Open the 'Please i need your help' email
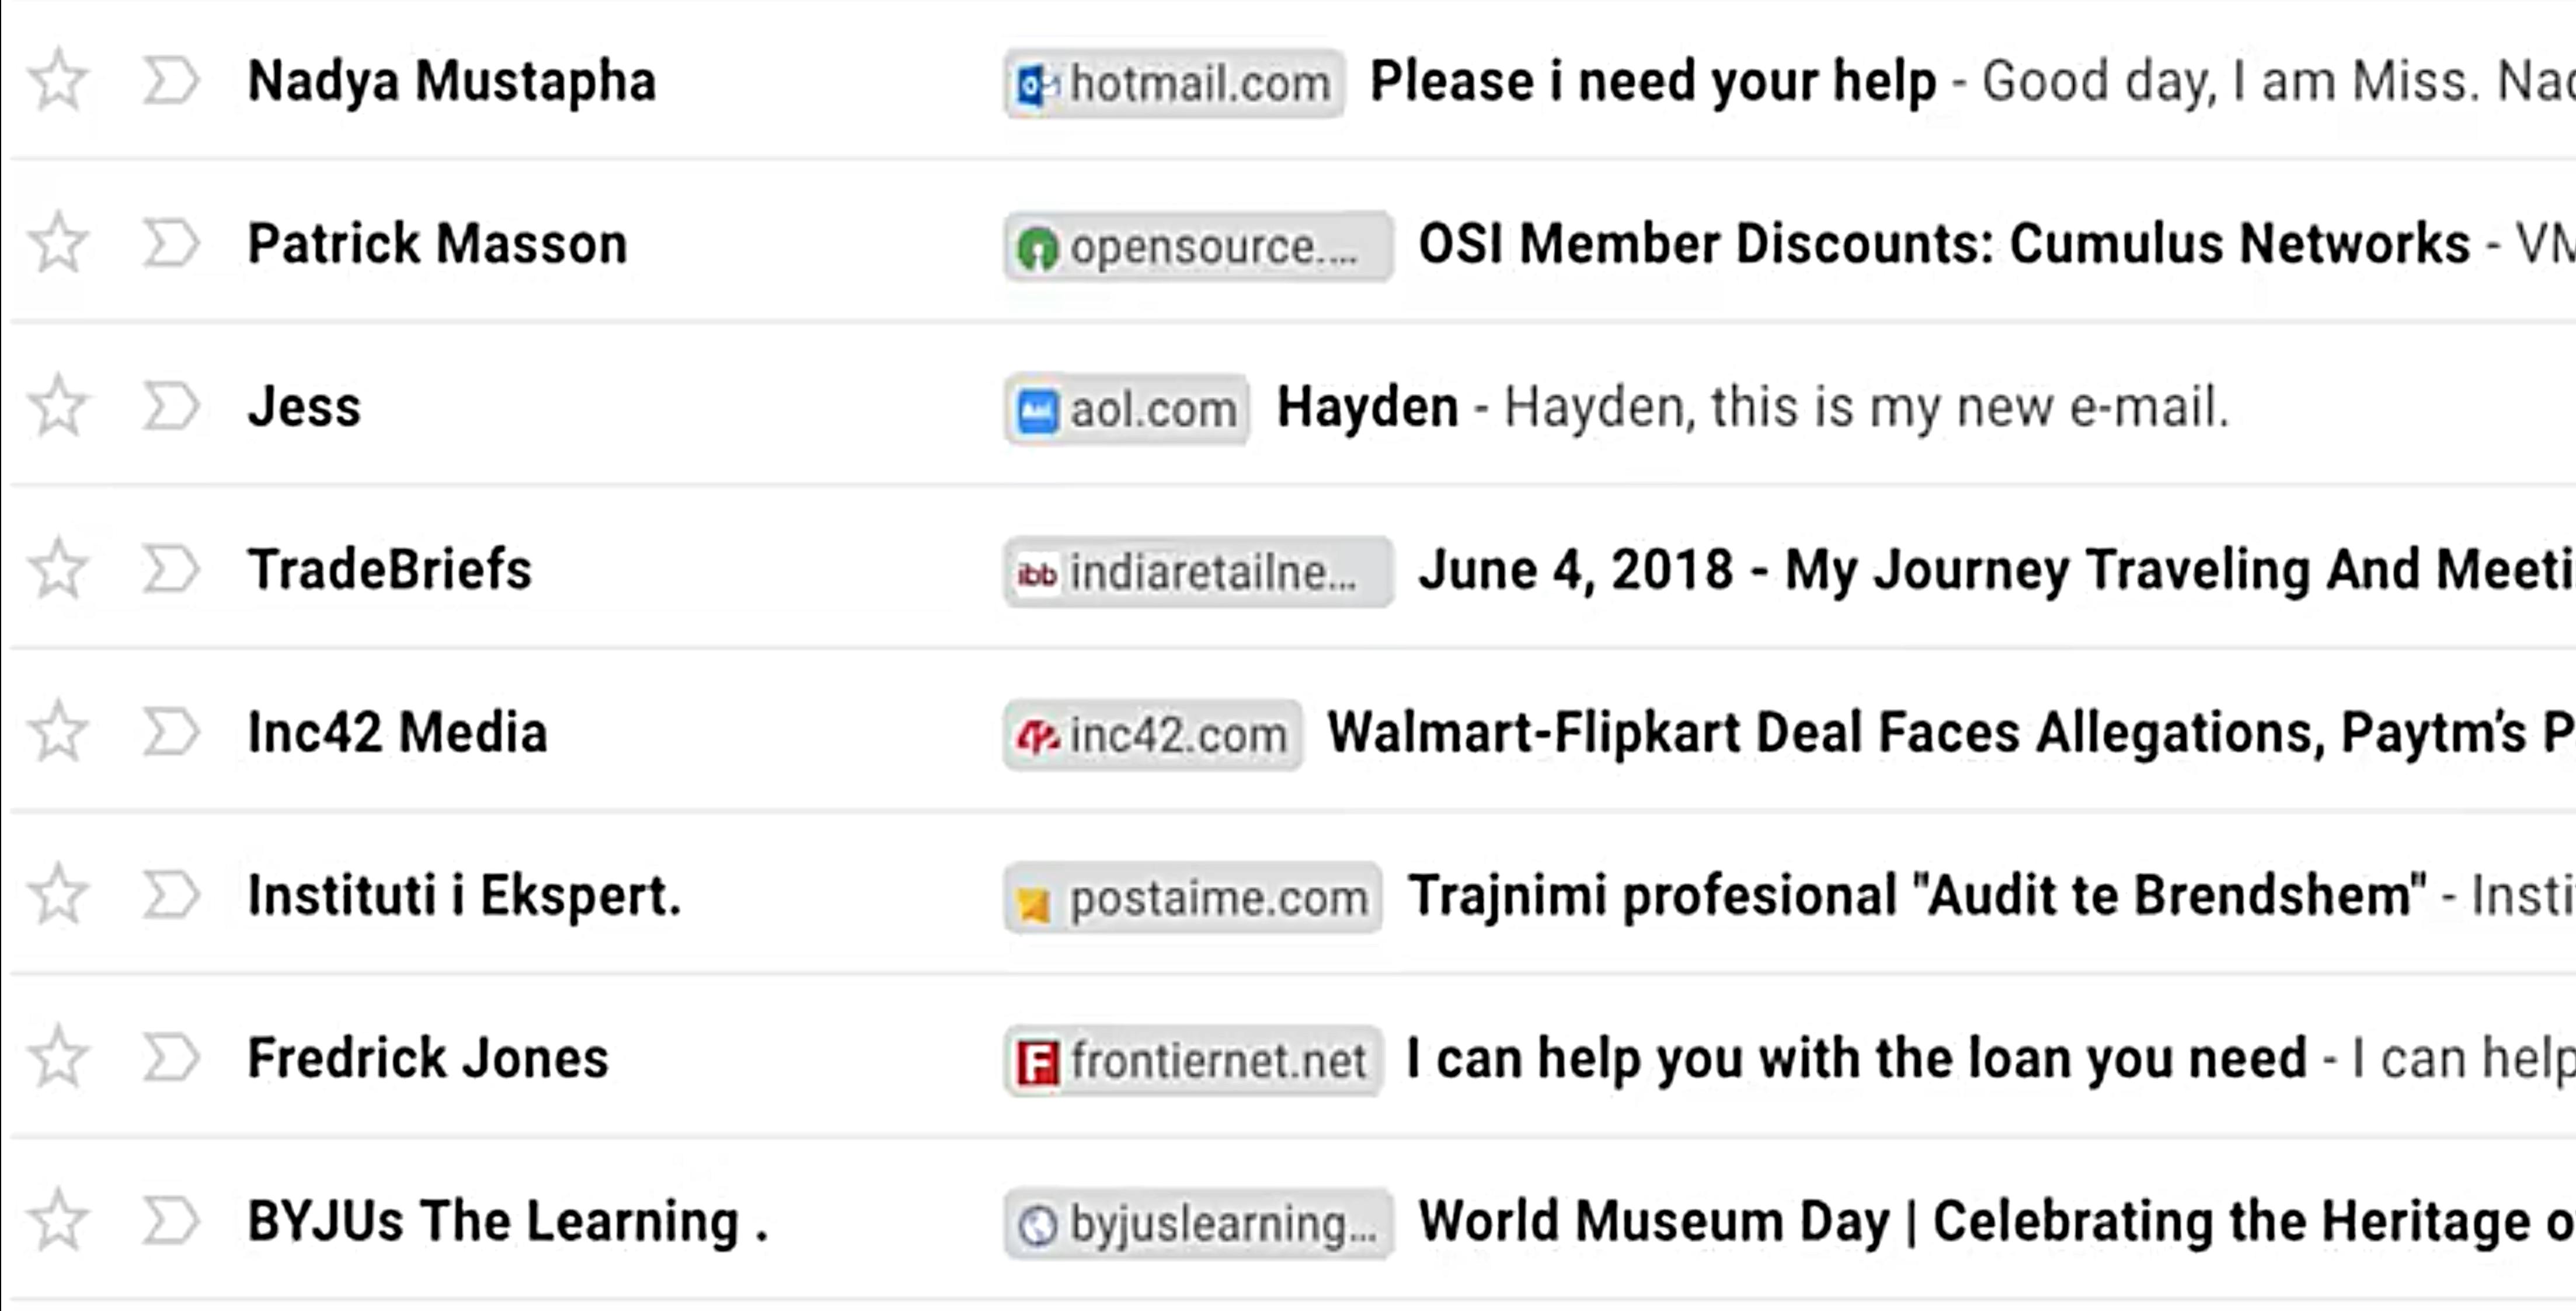Screen dimensions: 2576x1311 coord(1652,82)
